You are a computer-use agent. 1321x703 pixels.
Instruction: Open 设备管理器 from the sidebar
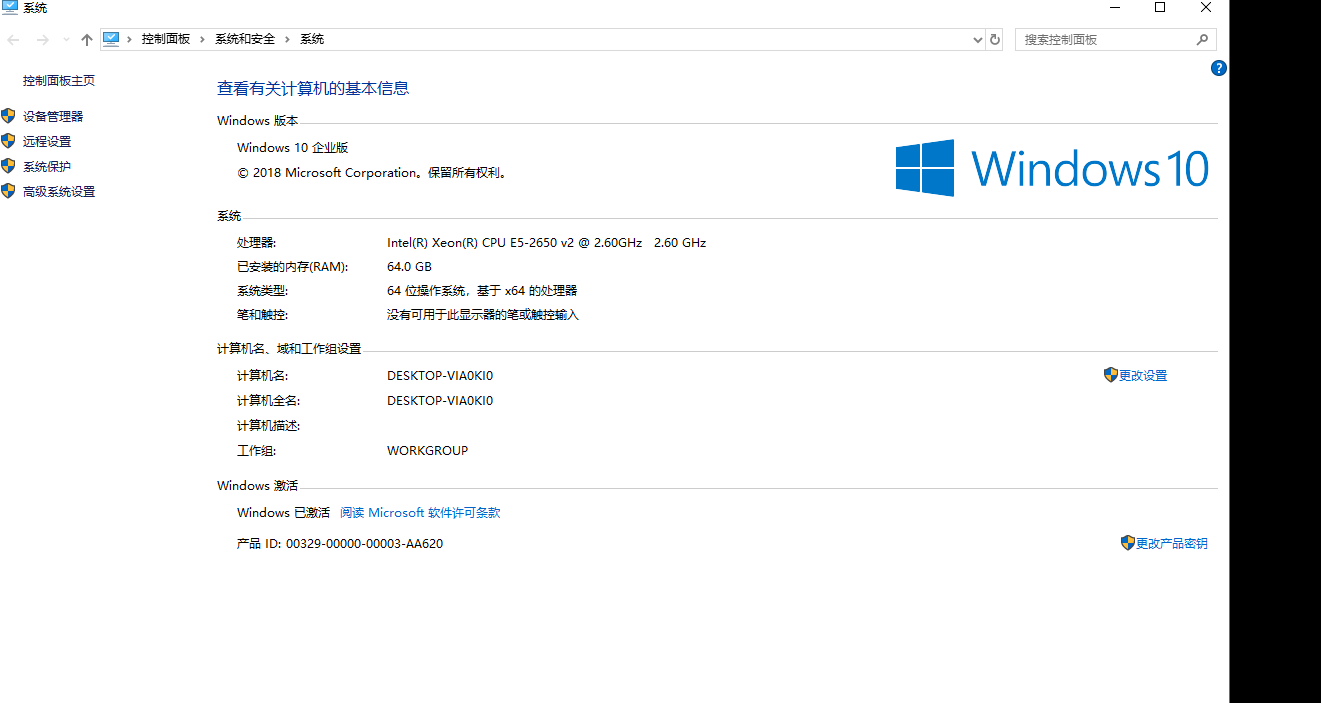pyautogui.click(x=53, y=117)
